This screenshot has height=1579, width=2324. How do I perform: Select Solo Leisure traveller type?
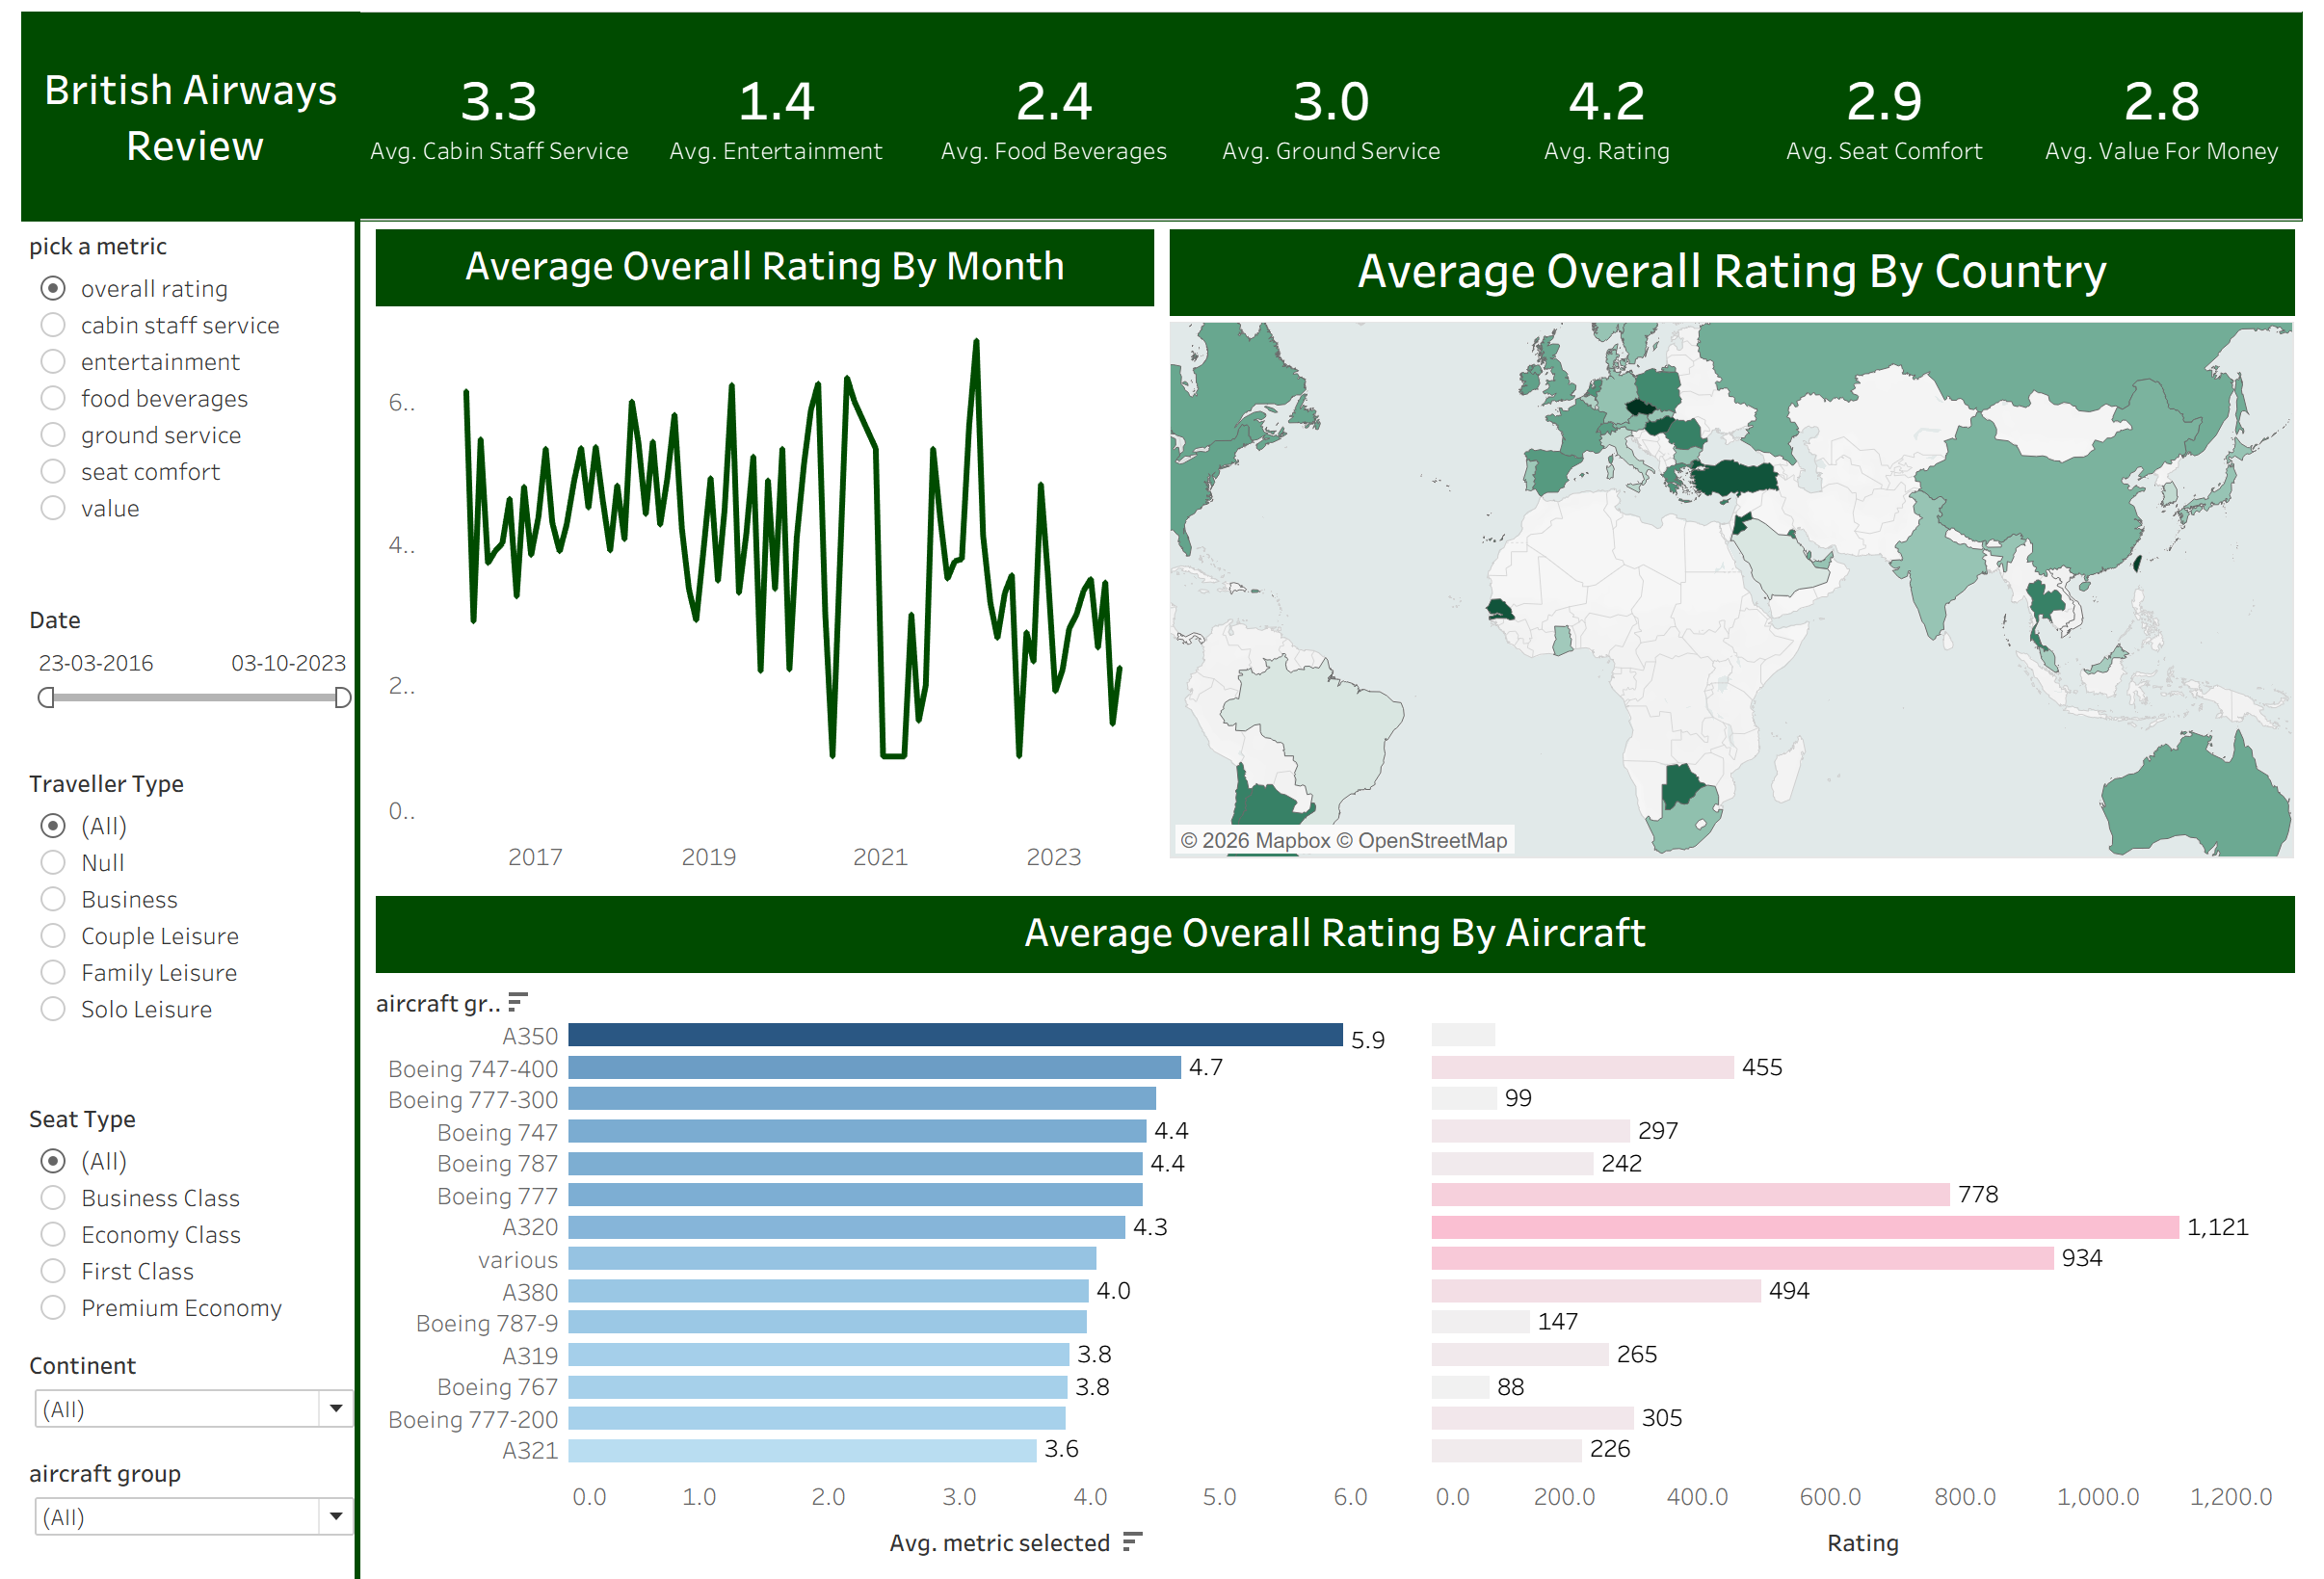(53, 1009)
